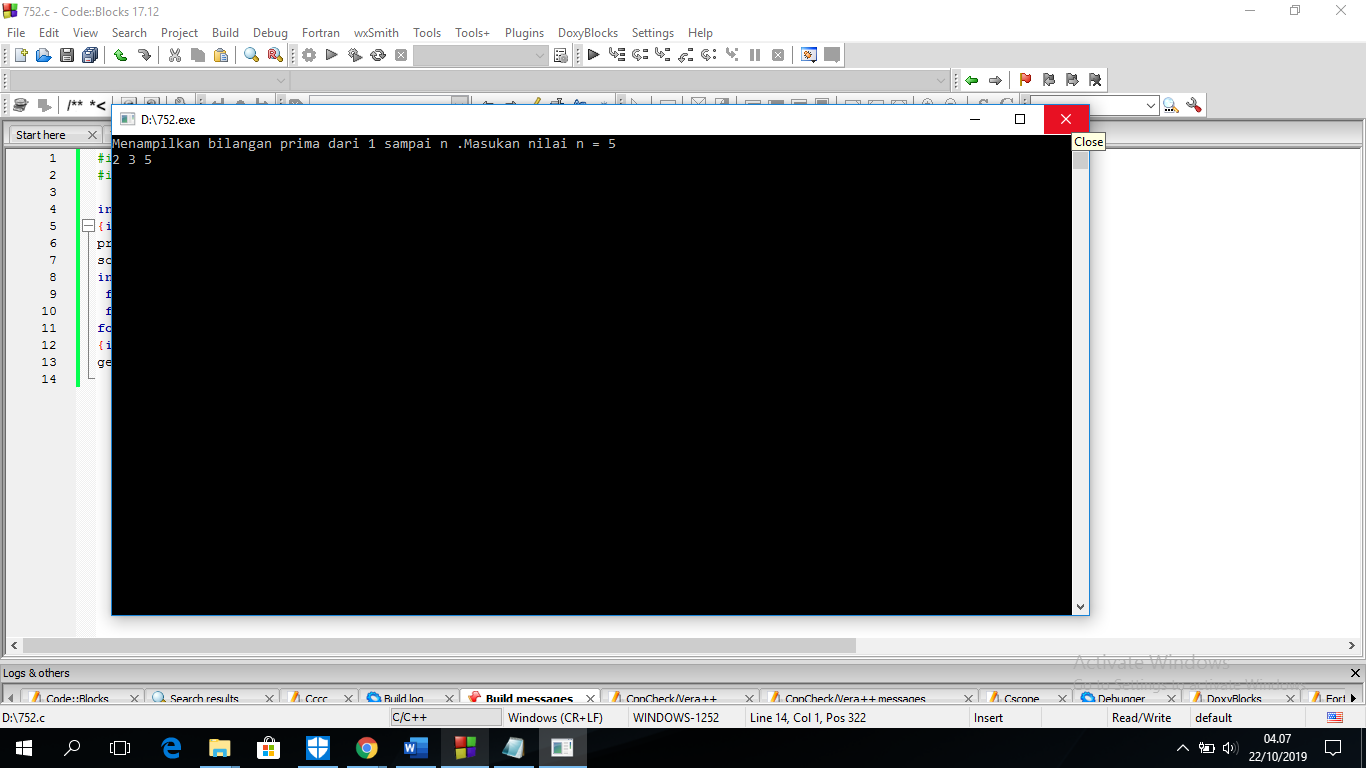The width and height of the screenshot is (1366, 768).
Task: Toggle bookmark using the red flag icon
Action: coord(1025,80)
